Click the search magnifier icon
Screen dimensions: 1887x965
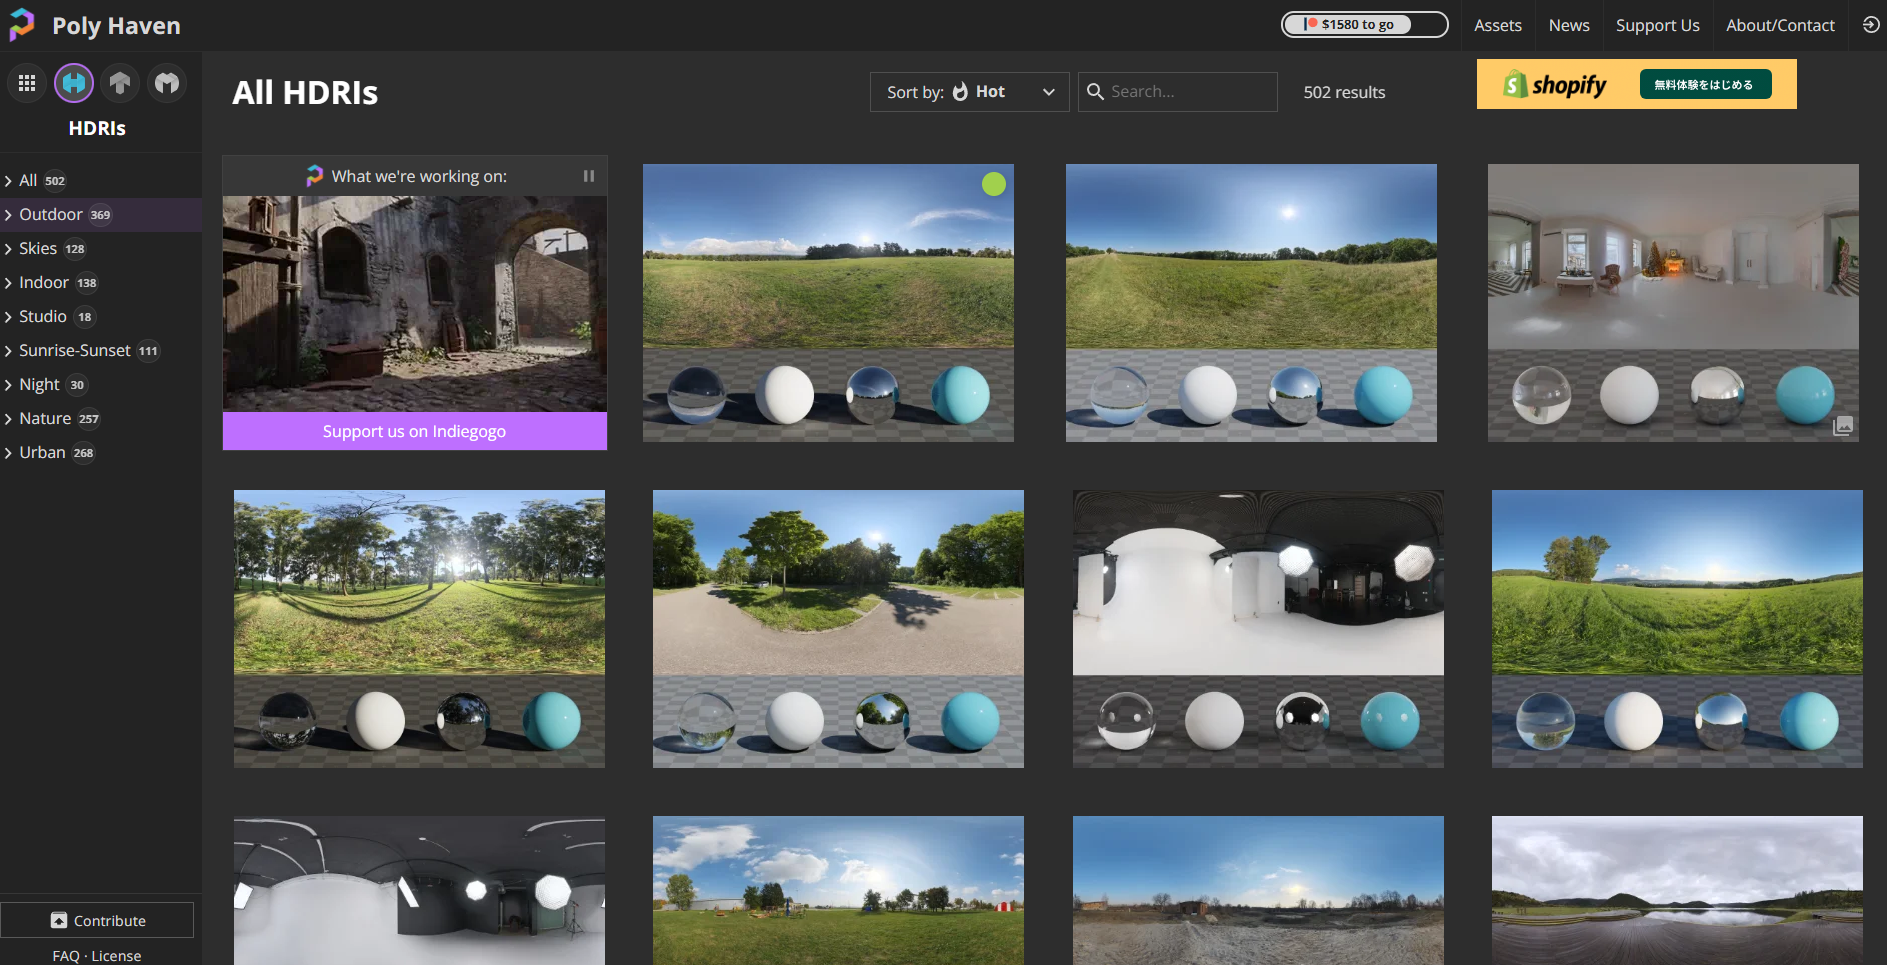pyautogui.click(x=1095, y=91)
